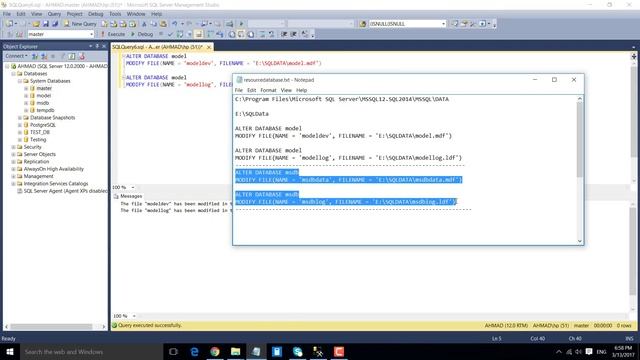This screenshot has width=640, height=360.
Task: Select the master database node
Action: click(44, 88)
